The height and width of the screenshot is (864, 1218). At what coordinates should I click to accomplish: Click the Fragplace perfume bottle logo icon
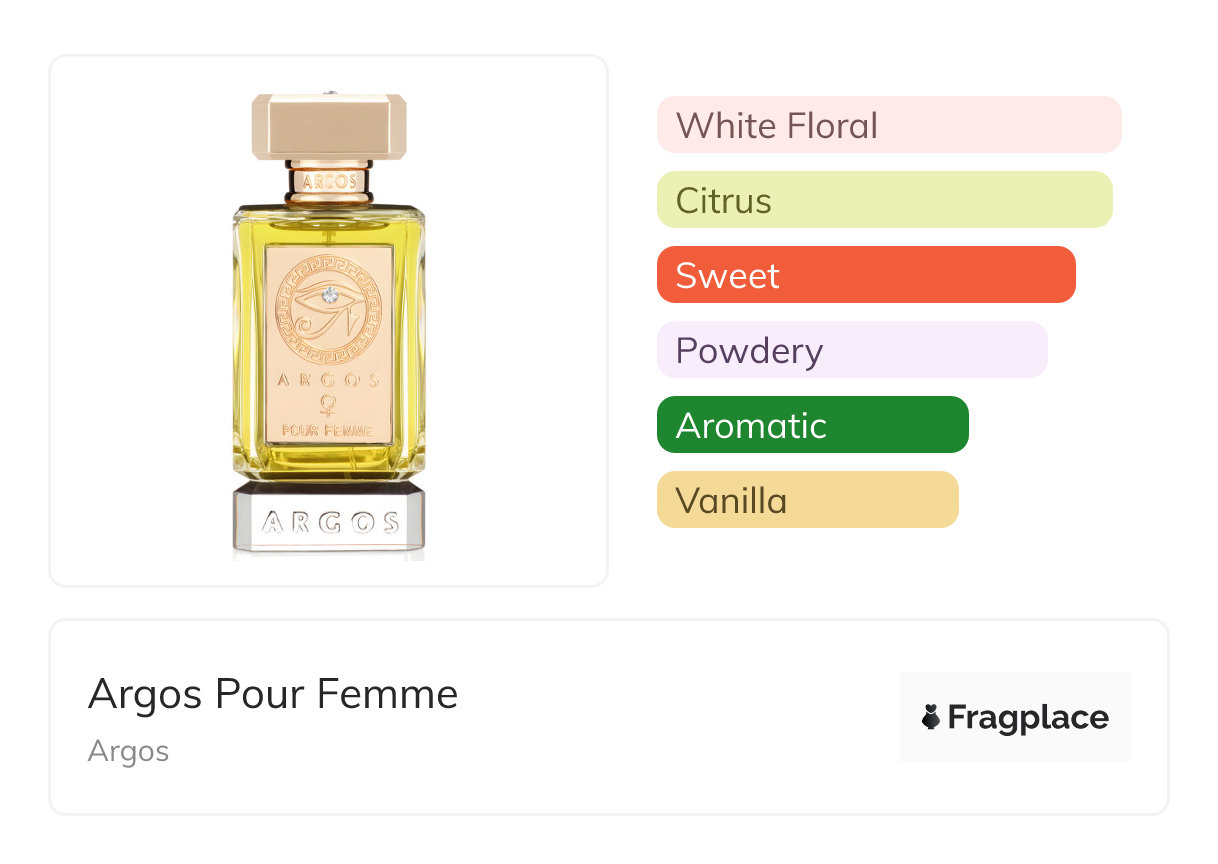pyautogui.click(x=932, y=717)
